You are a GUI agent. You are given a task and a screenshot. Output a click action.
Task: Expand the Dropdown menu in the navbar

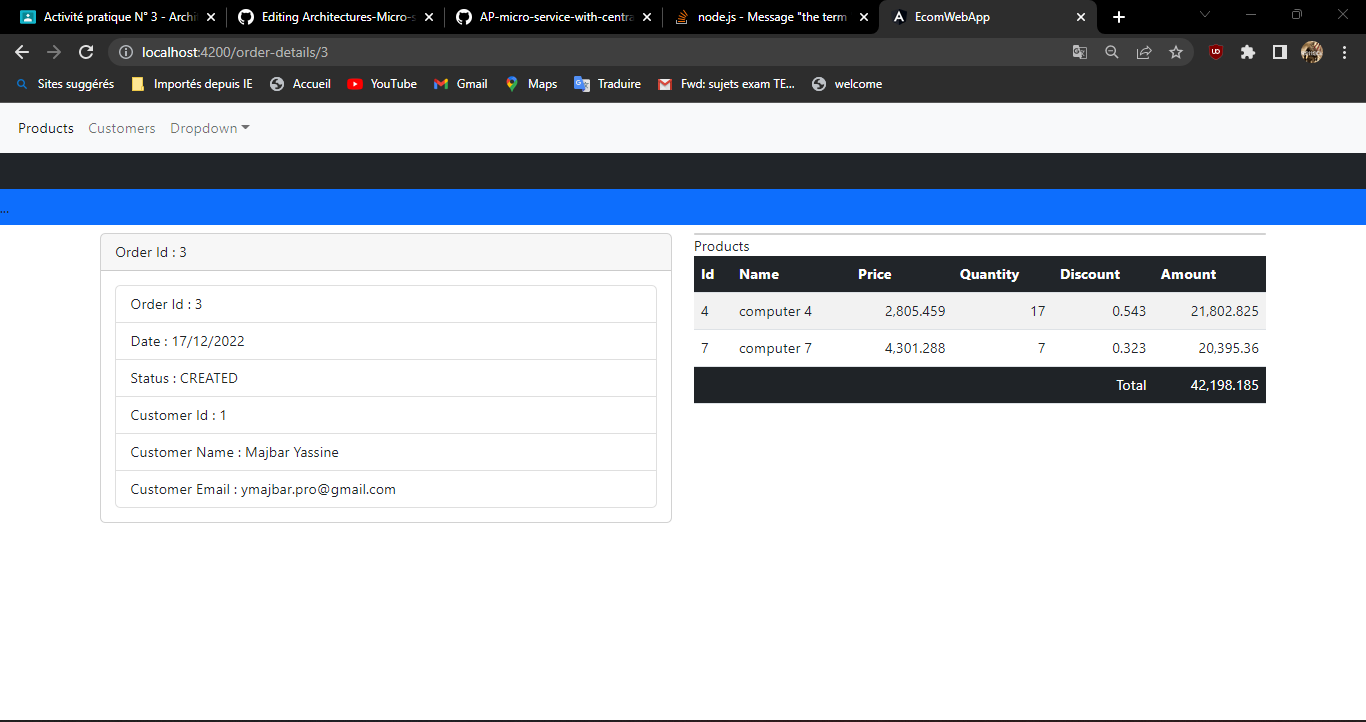[x=209, y=128]
